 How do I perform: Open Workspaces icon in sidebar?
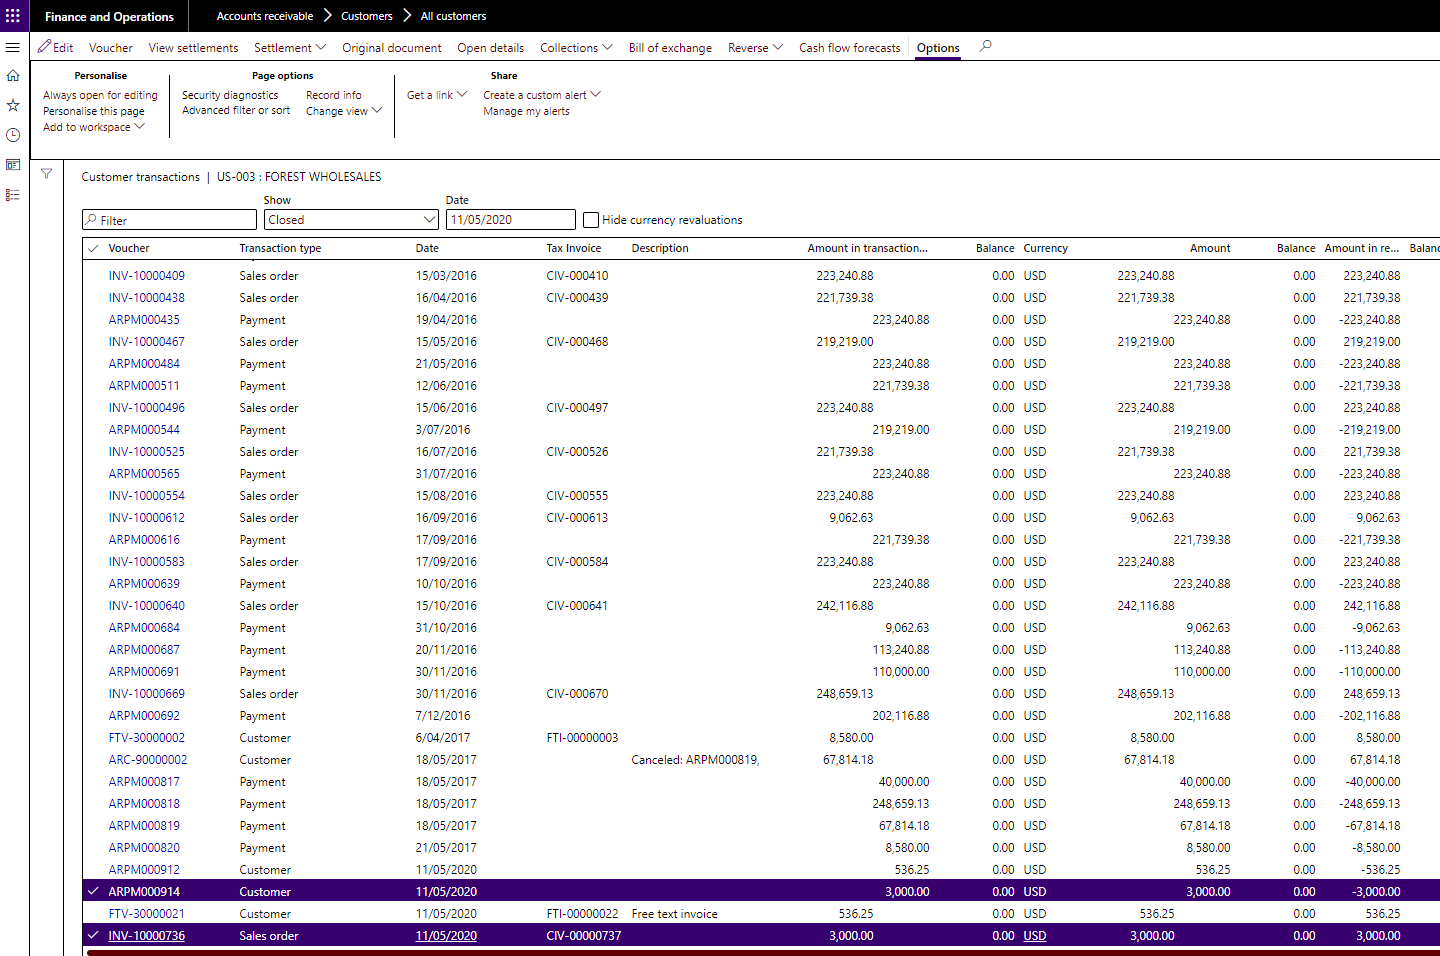pyautogui.click(x=13, y=165)
